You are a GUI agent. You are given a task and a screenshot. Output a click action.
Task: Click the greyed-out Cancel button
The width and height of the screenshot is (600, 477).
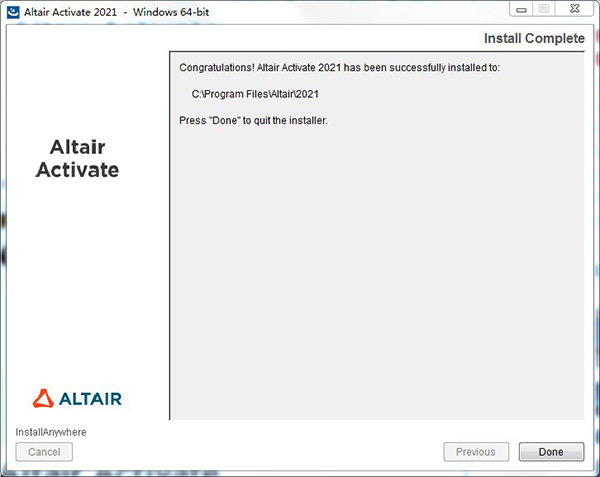point(44,452)
